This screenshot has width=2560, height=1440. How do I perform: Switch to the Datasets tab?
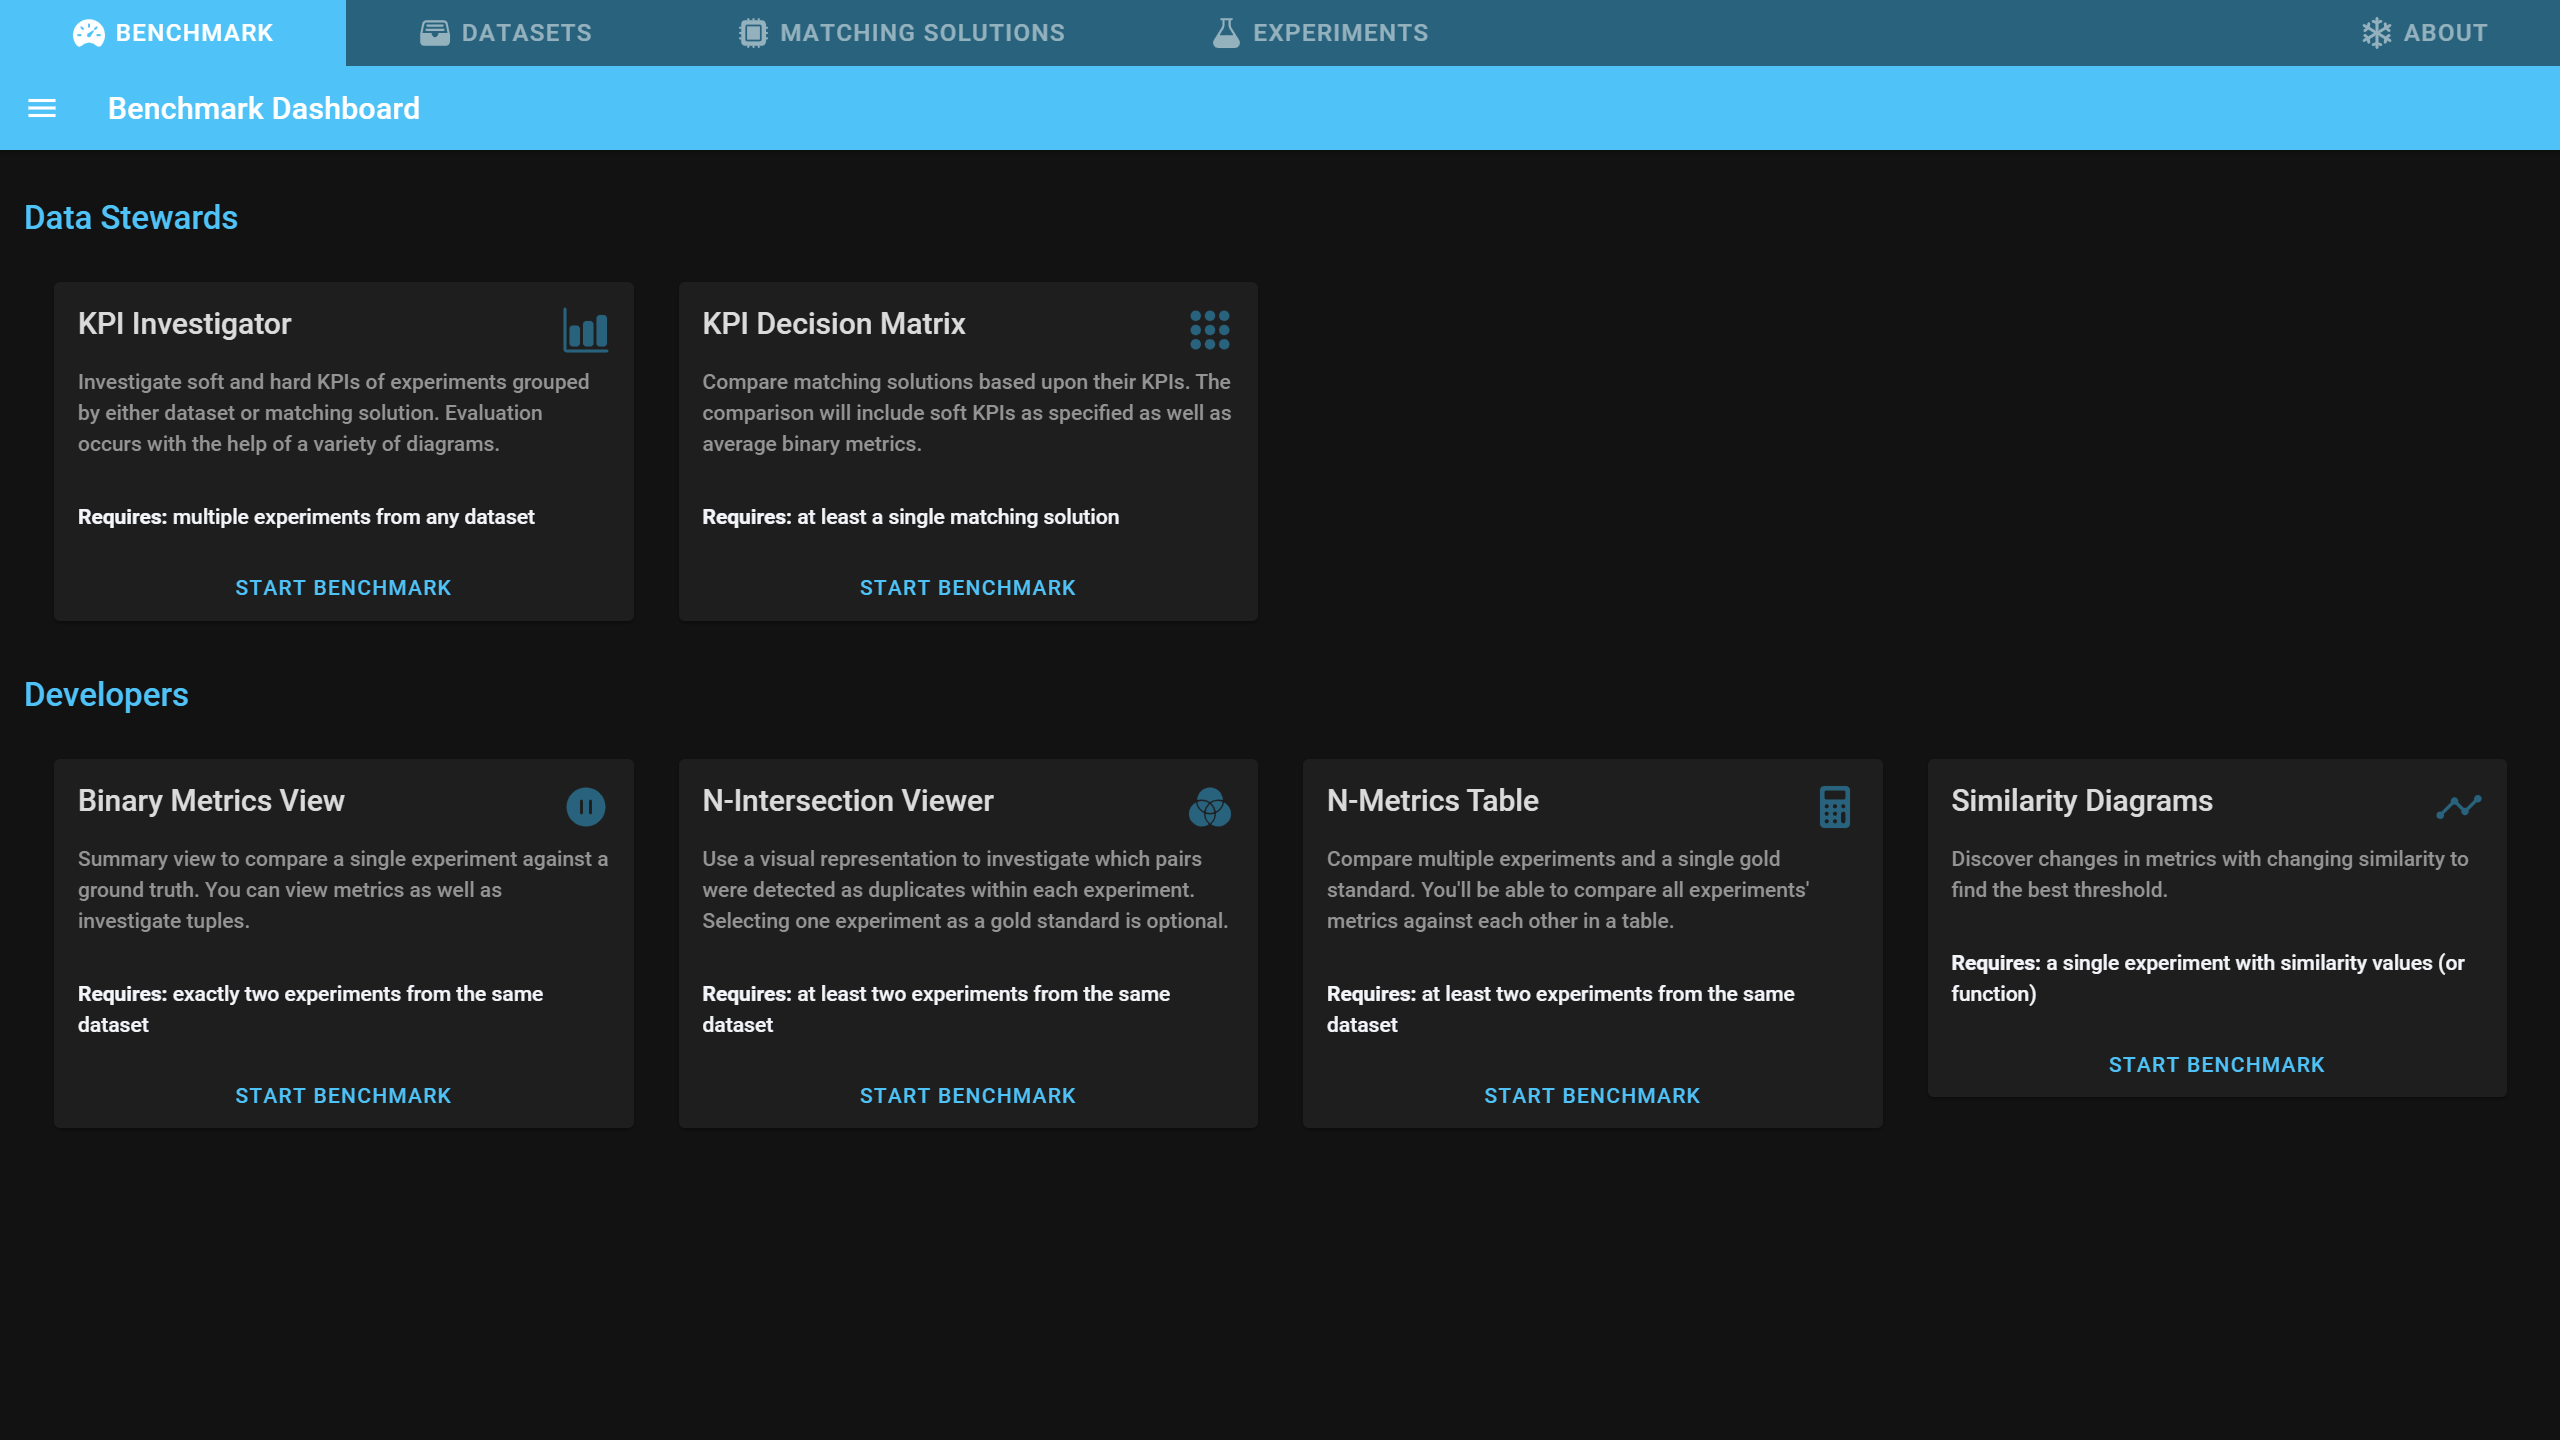tap(506, 33)
